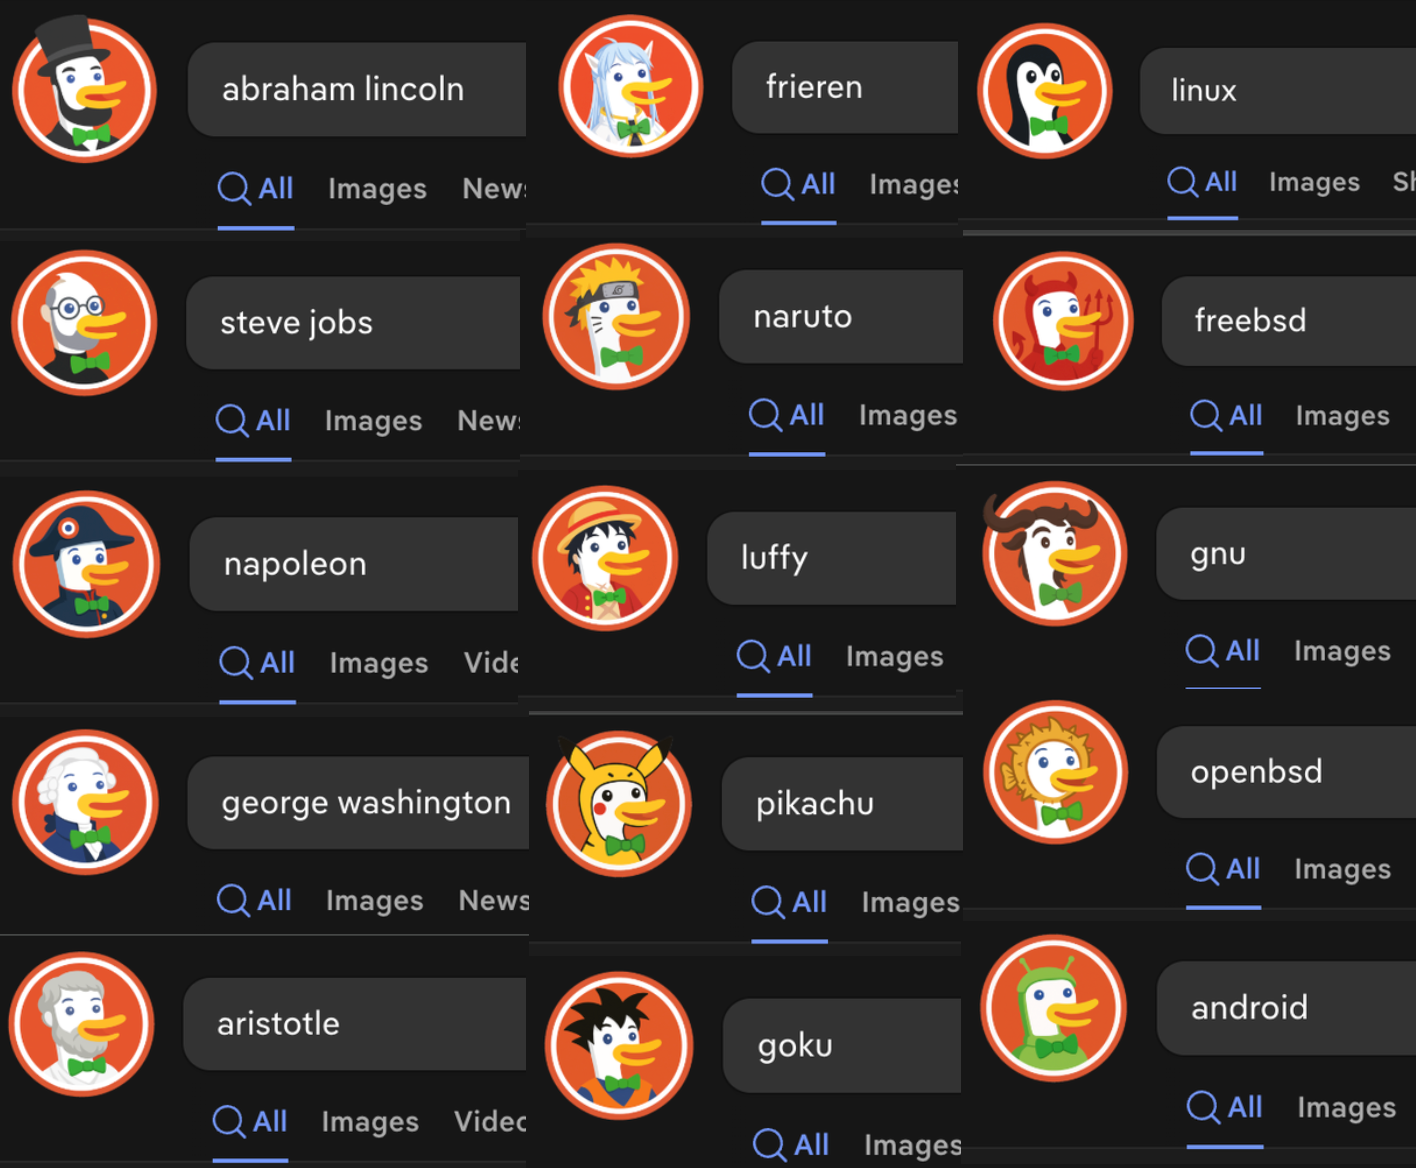Viewport: 1416px width, 1168px height.
Task: Select the FreeBSD devil duck logo
Action: coord(1063,321)
